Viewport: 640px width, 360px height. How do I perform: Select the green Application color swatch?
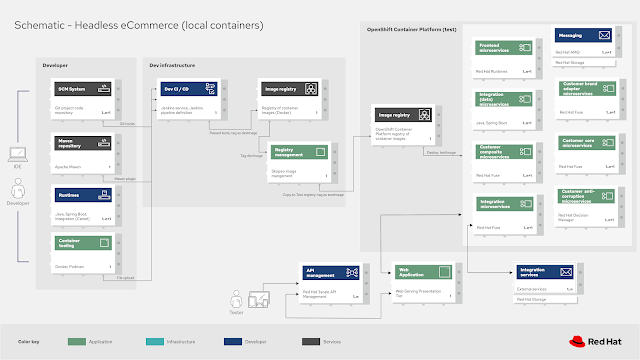click(77, 342)
